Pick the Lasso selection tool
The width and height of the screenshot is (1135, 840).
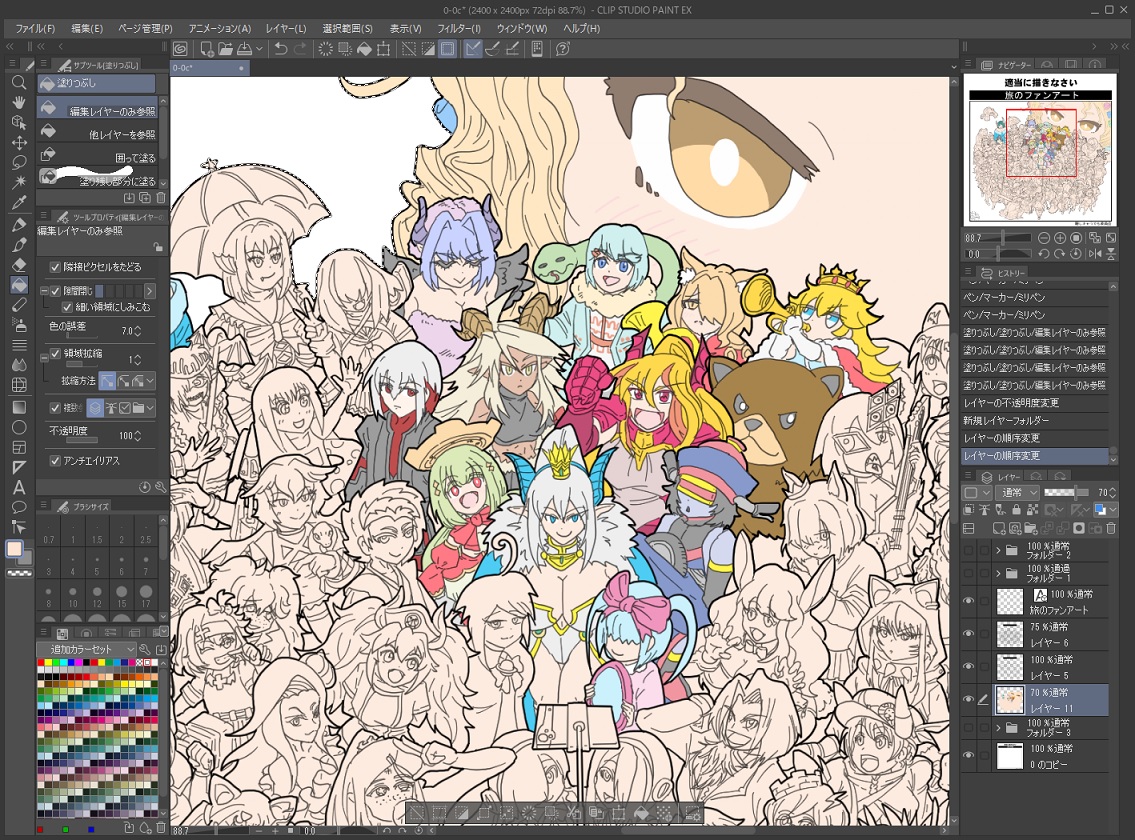[x=19, y=162]
